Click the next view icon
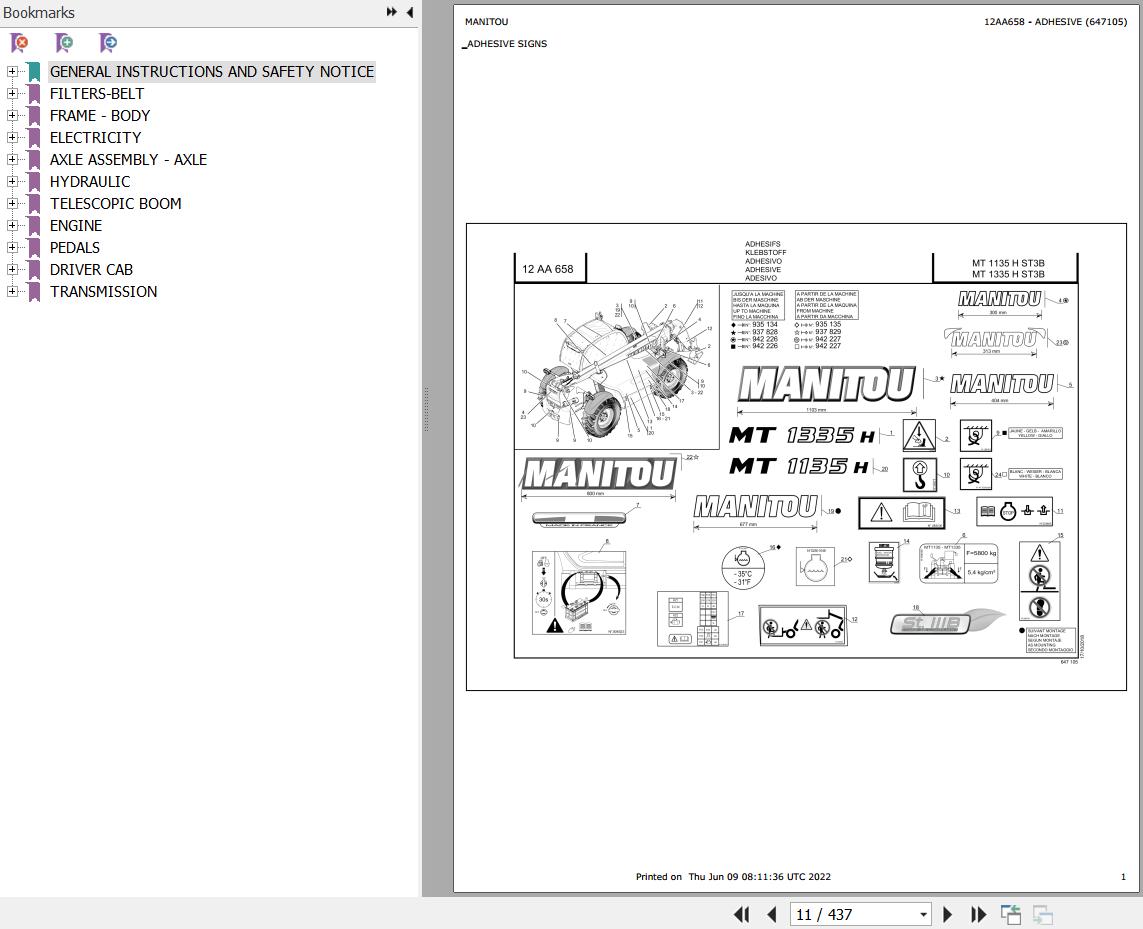This screenshot has height=929, width=1143. point(1042,914)
